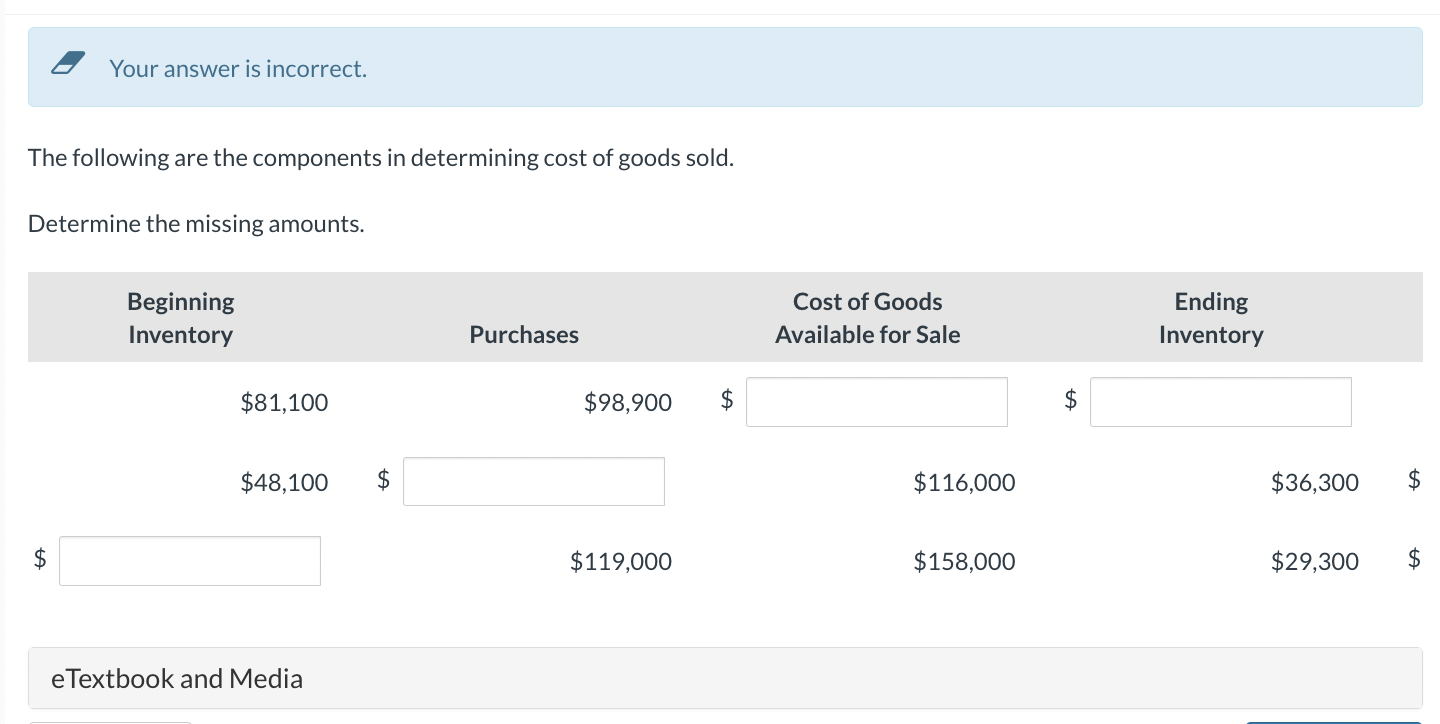1440x724 pixels.
Task: Click the Cost of Goods Available input on row one
Action: pyautogui.click(x=876, y=401)
